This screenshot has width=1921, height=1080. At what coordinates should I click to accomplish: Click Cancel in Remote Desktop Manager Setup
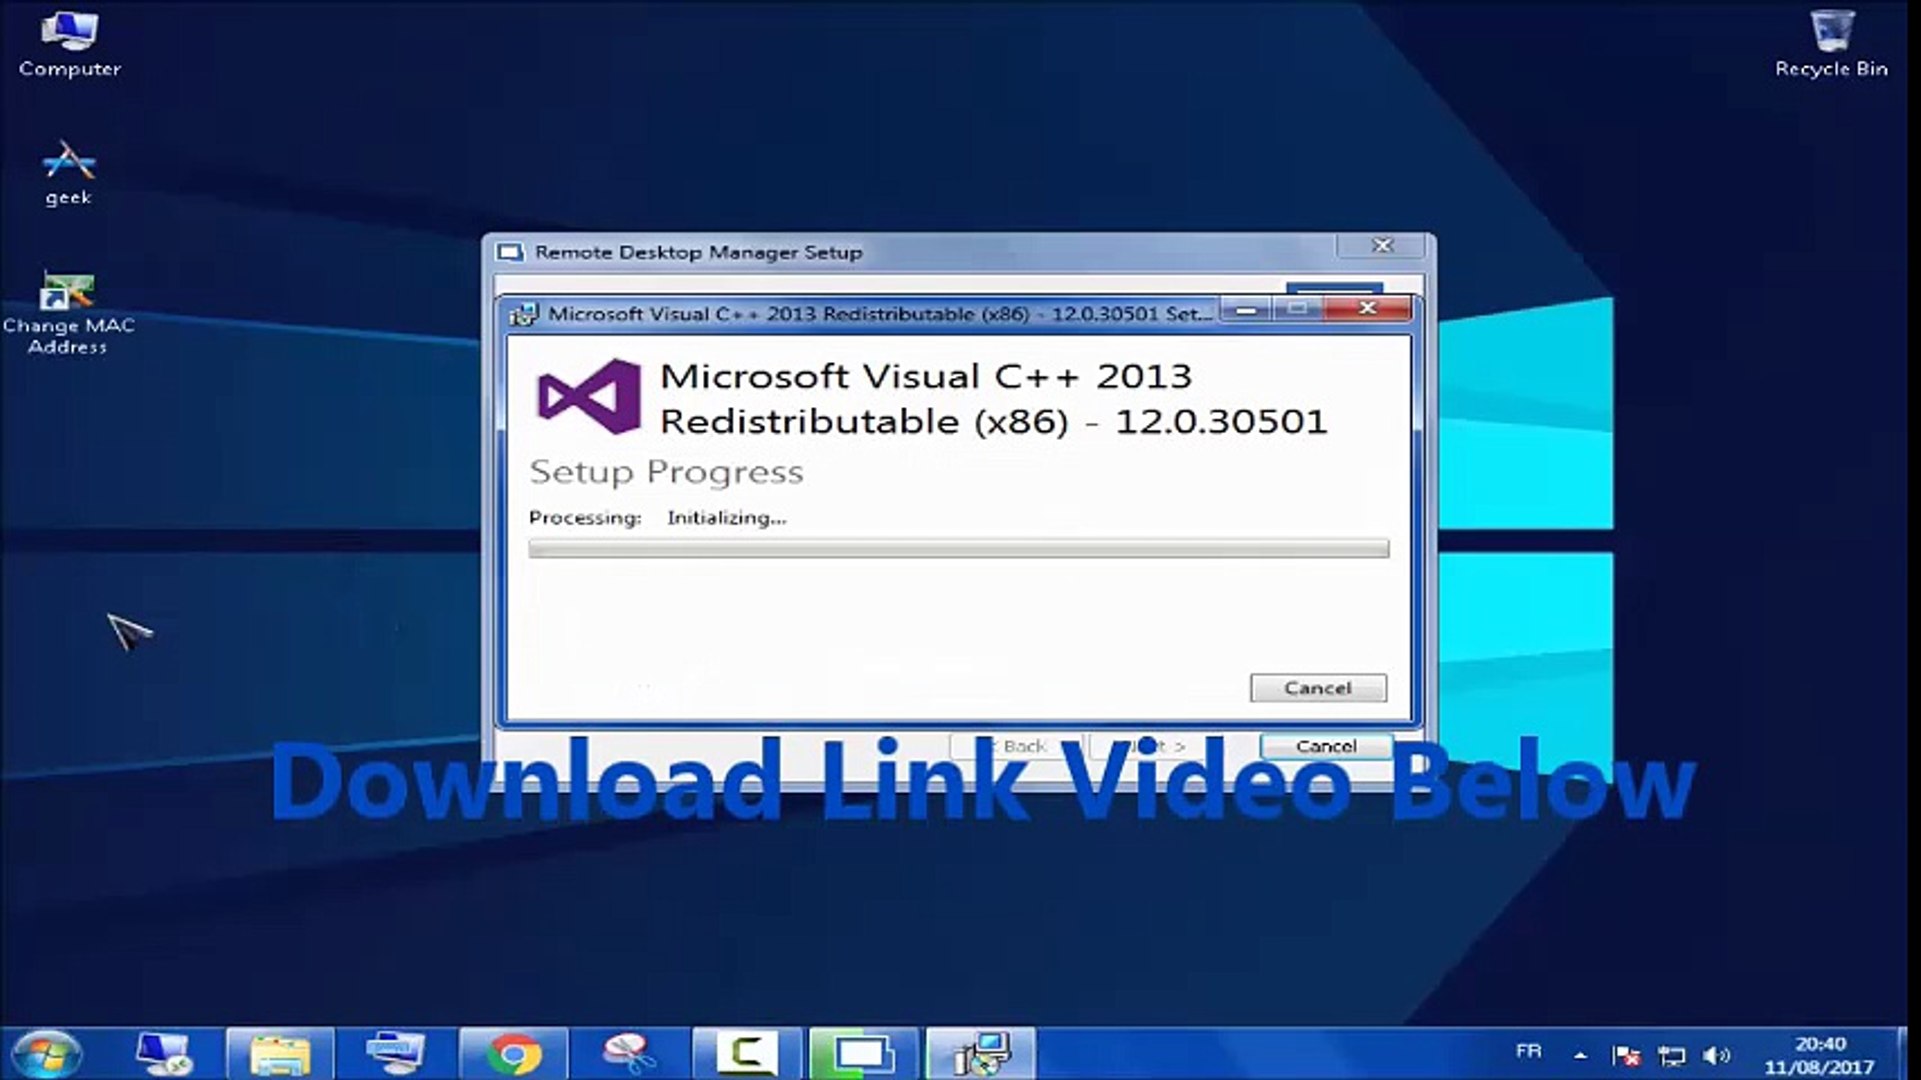tap(1325, 746)
